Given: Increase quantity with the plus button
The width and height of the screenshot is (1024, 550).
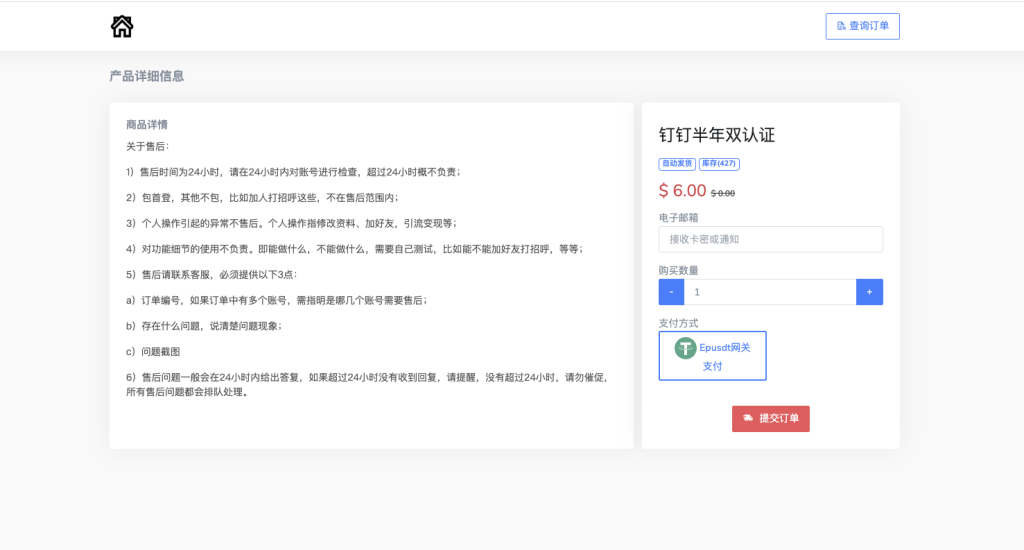Looking at the screenshot, I should point(869,292).
